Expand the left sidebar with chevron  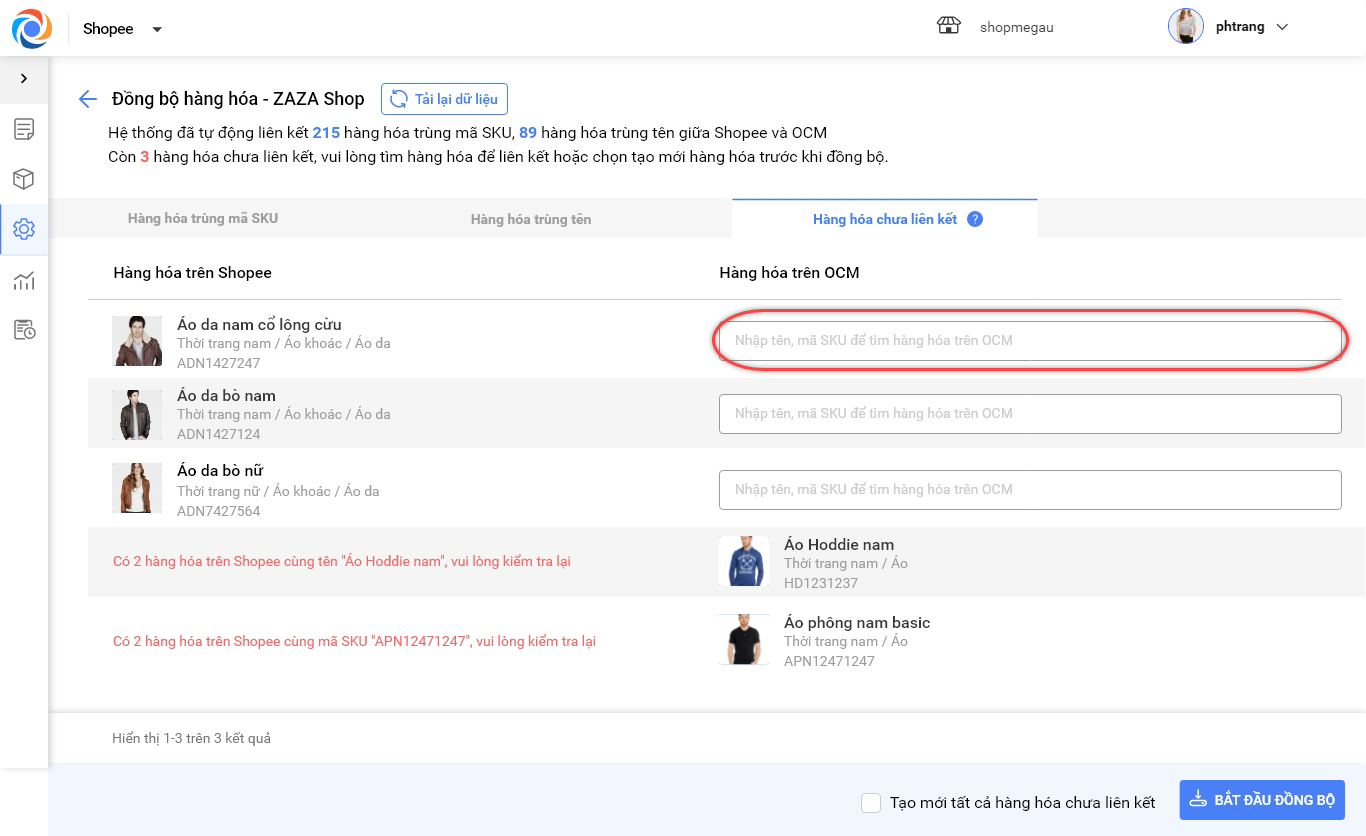pos(24,79)
